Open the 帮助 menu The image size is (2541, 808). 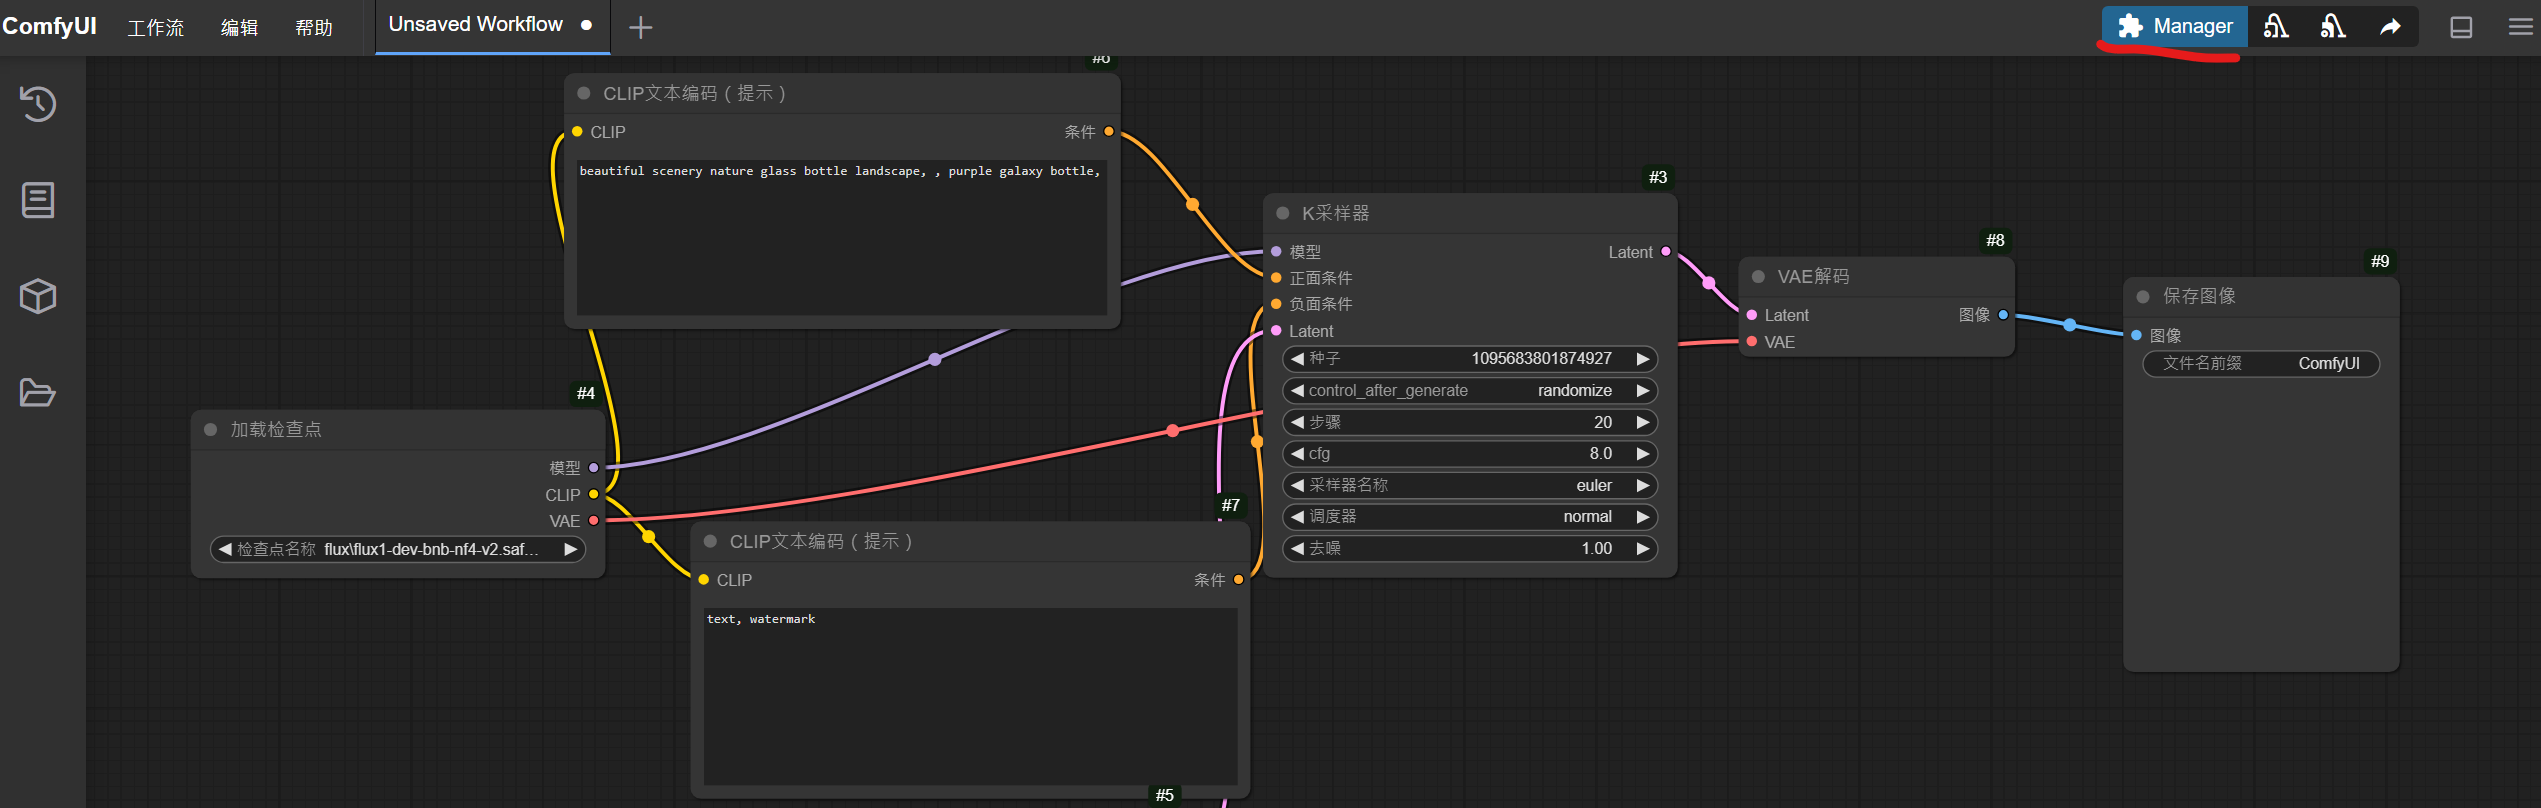pos(314,27)
